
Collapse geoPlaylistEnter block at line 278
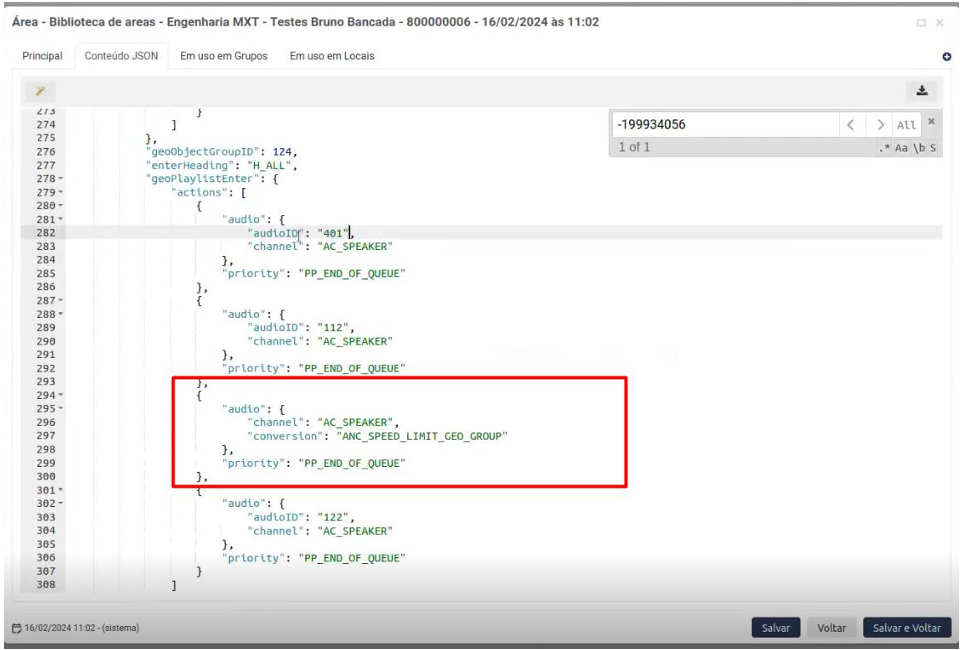point(62,177)
